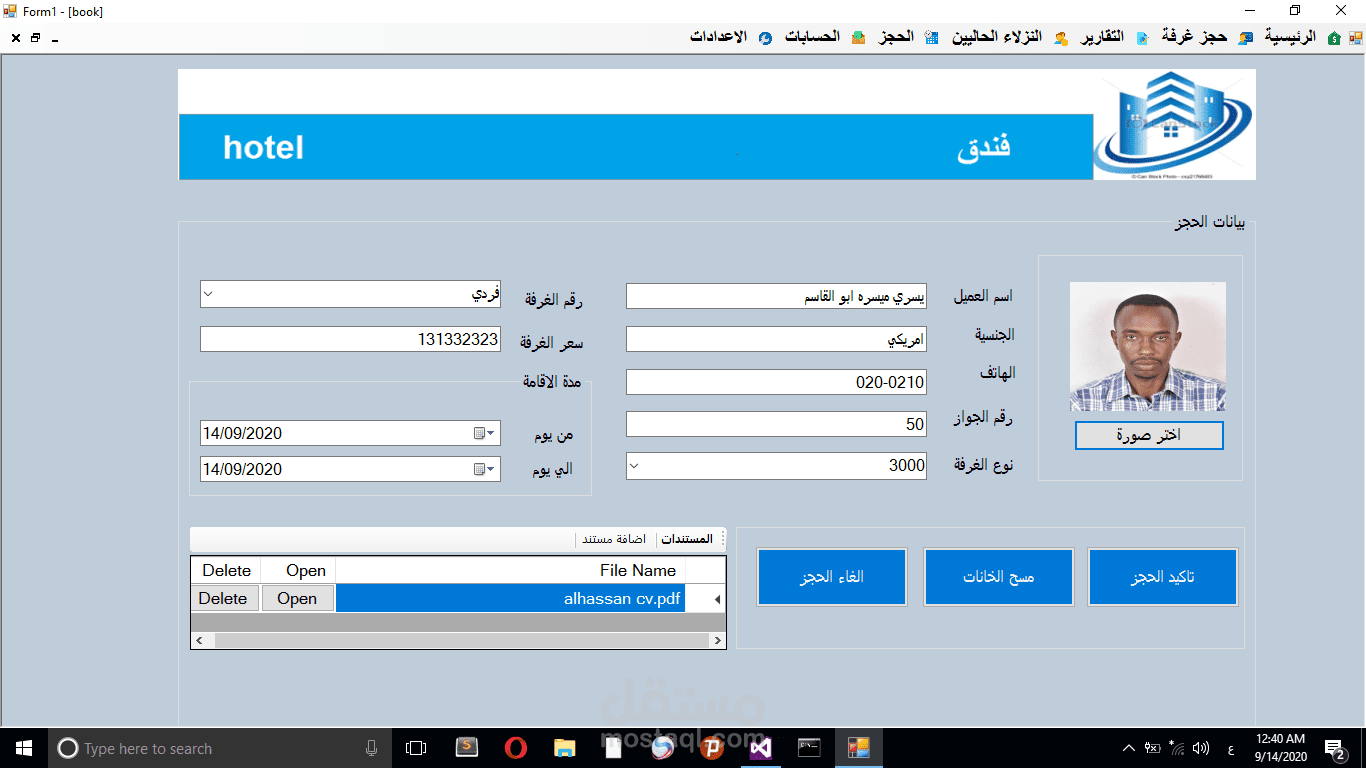Click the Wi-Fi network tray icon

(1177, 748)
